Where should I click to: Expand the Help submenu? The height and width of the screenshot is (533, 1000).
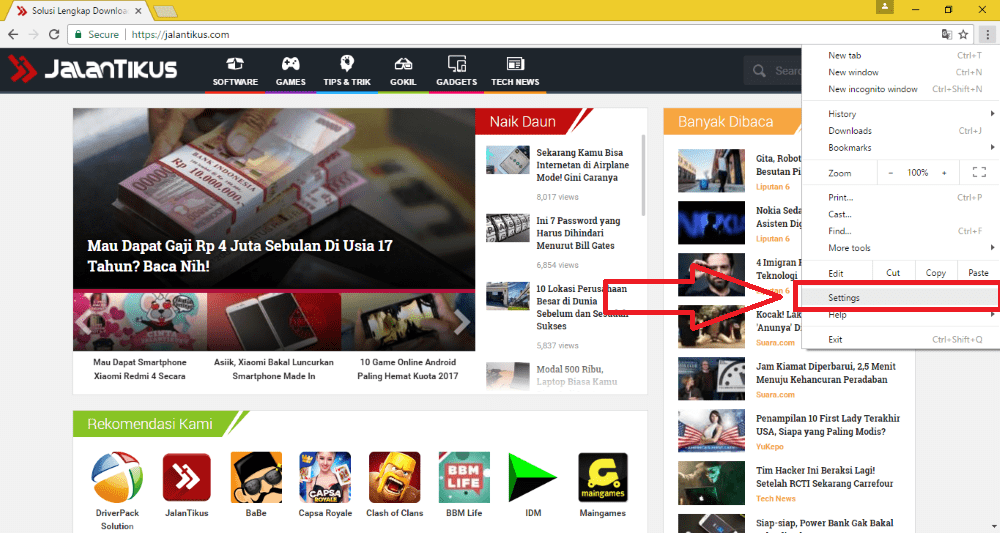[x=992, y=314]
